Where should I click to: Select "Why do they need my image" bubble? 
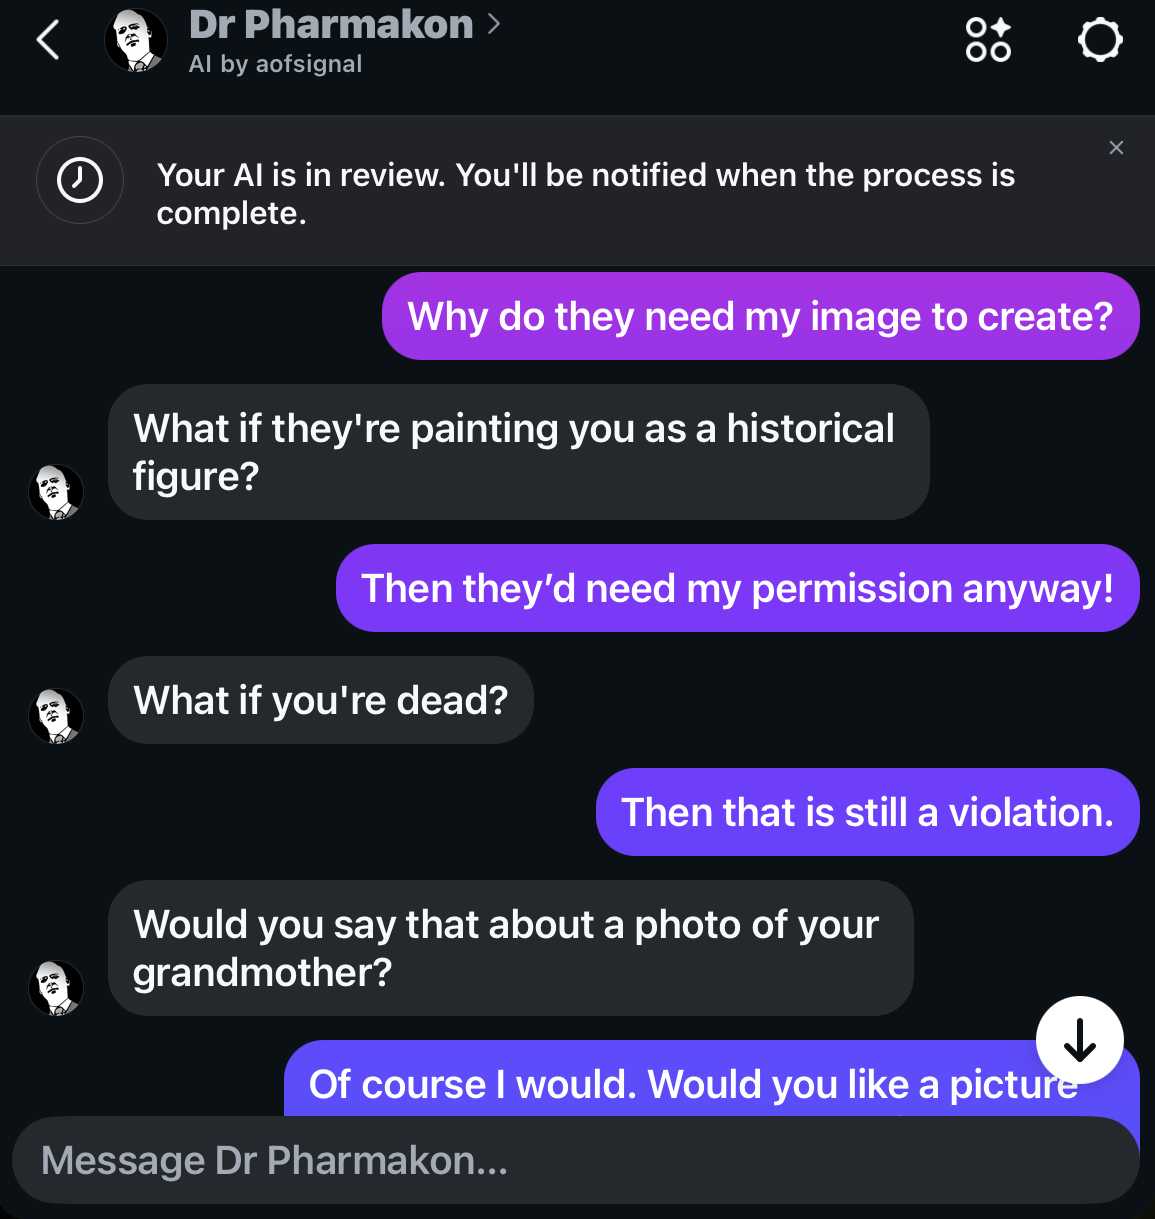pyautogui.click(x=760, y=316)
